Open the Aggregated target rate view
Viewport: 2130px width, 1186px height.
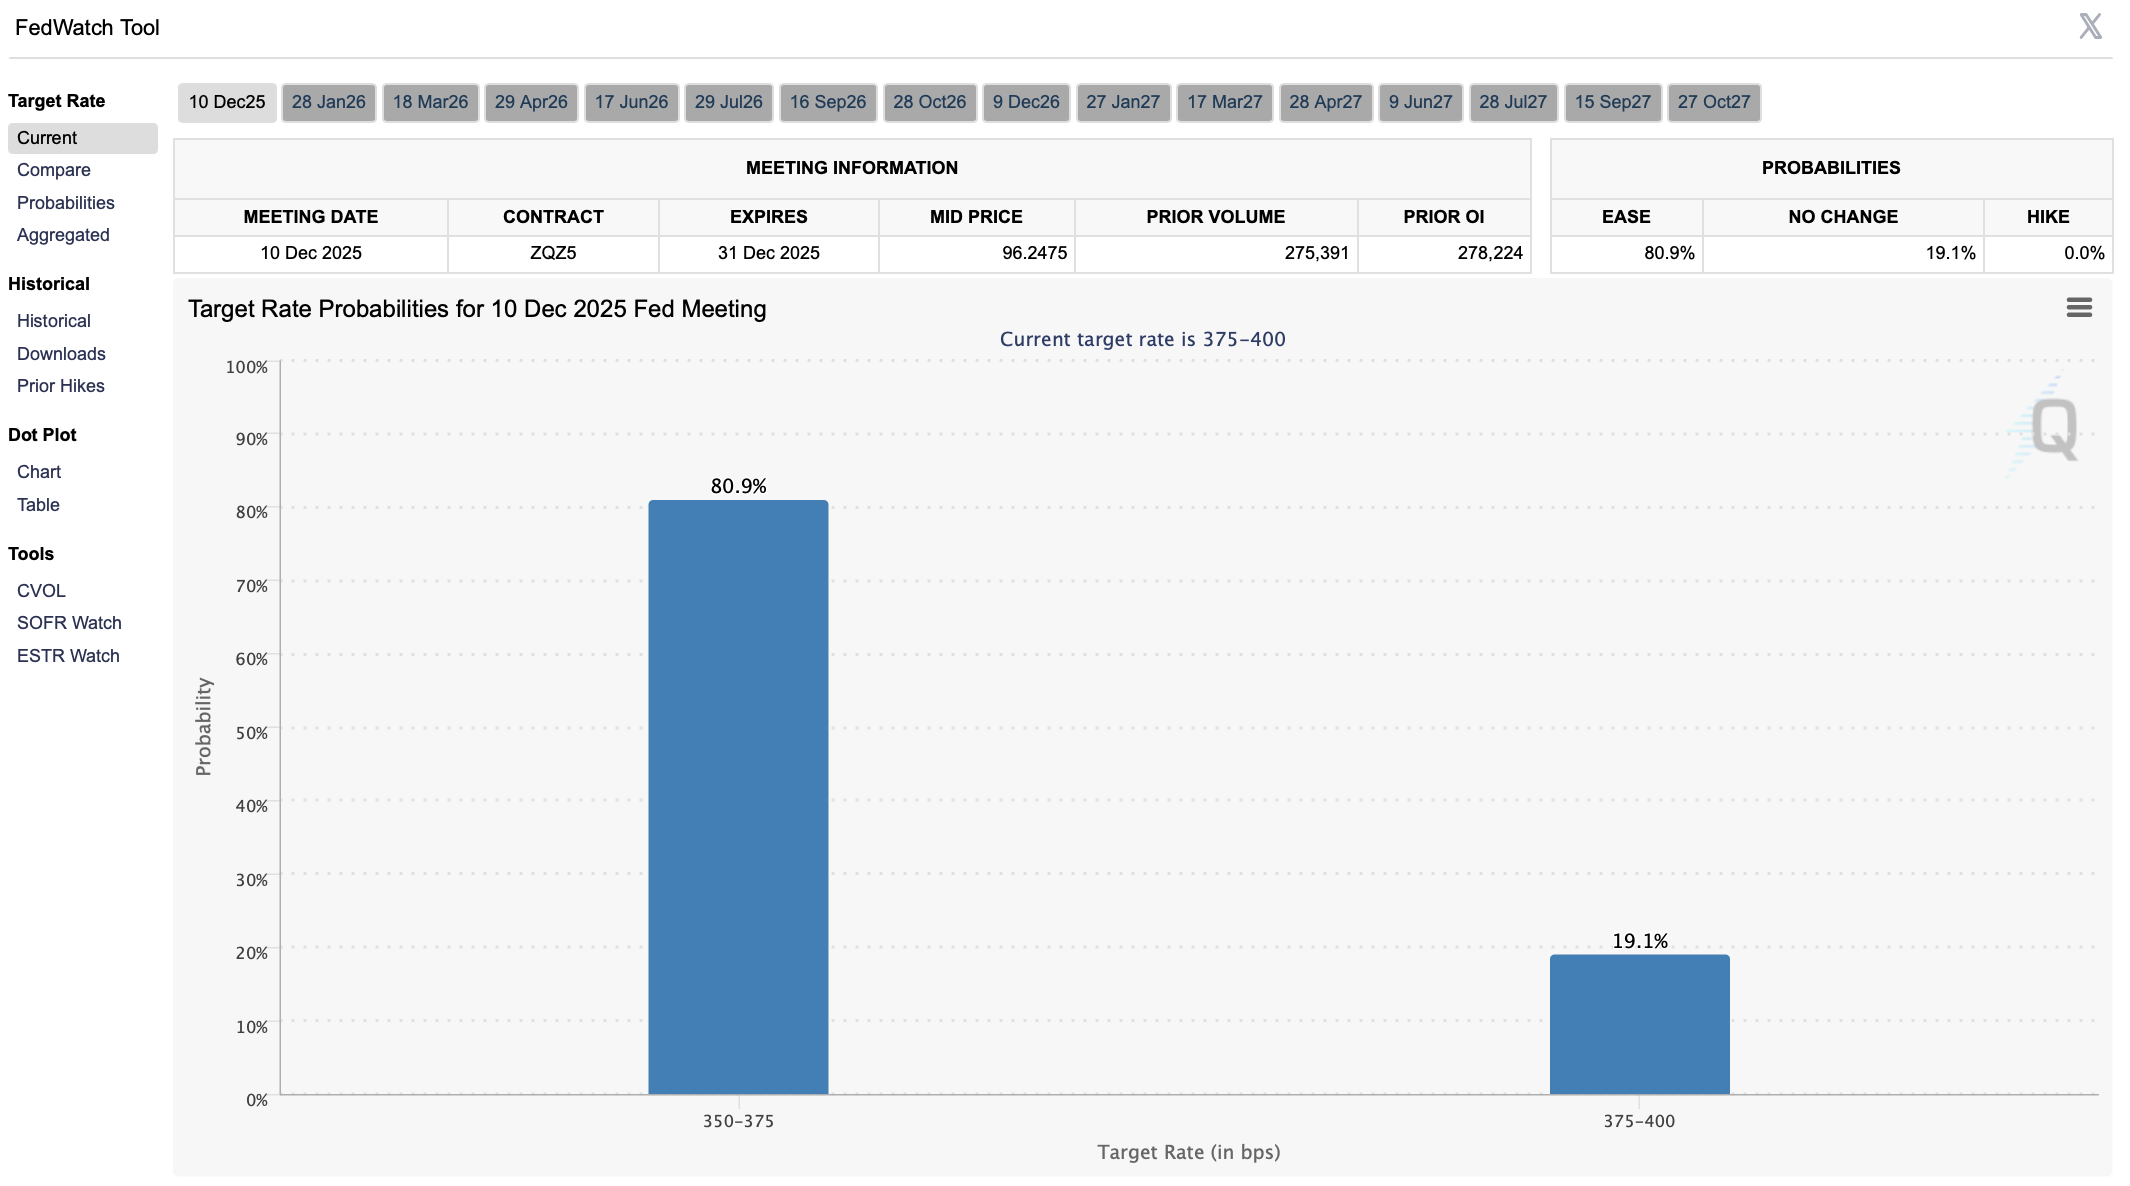point(63,235)
